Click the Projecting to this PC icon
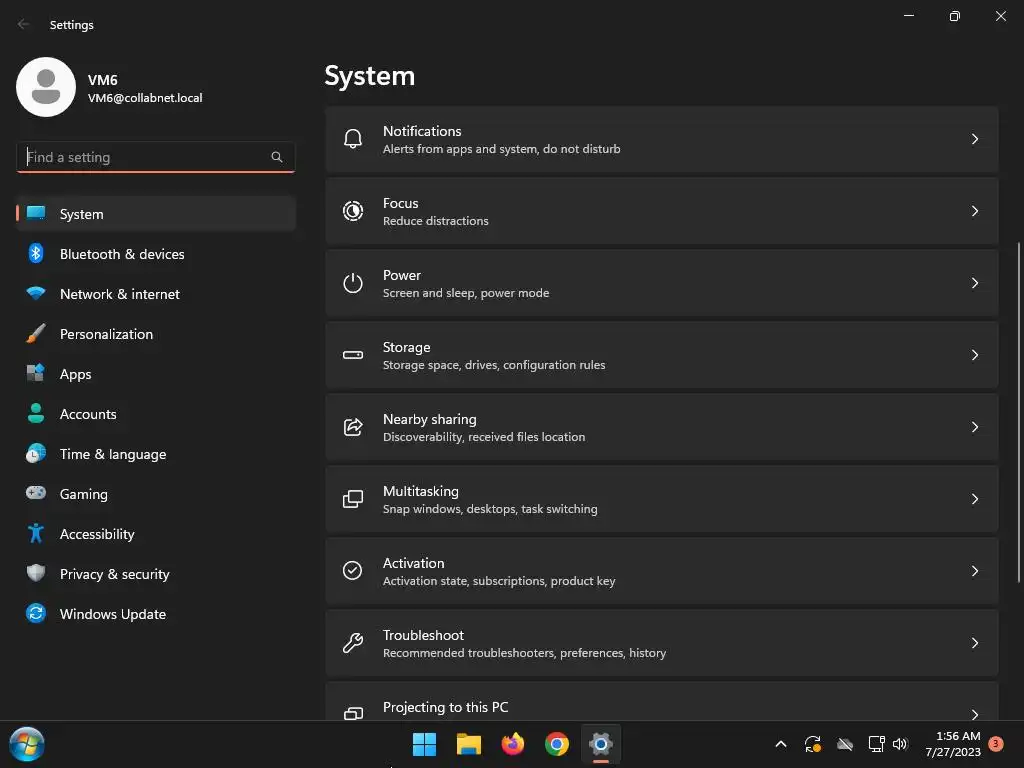The height and width of the screenshot is (768, 1024). (353, 712)
